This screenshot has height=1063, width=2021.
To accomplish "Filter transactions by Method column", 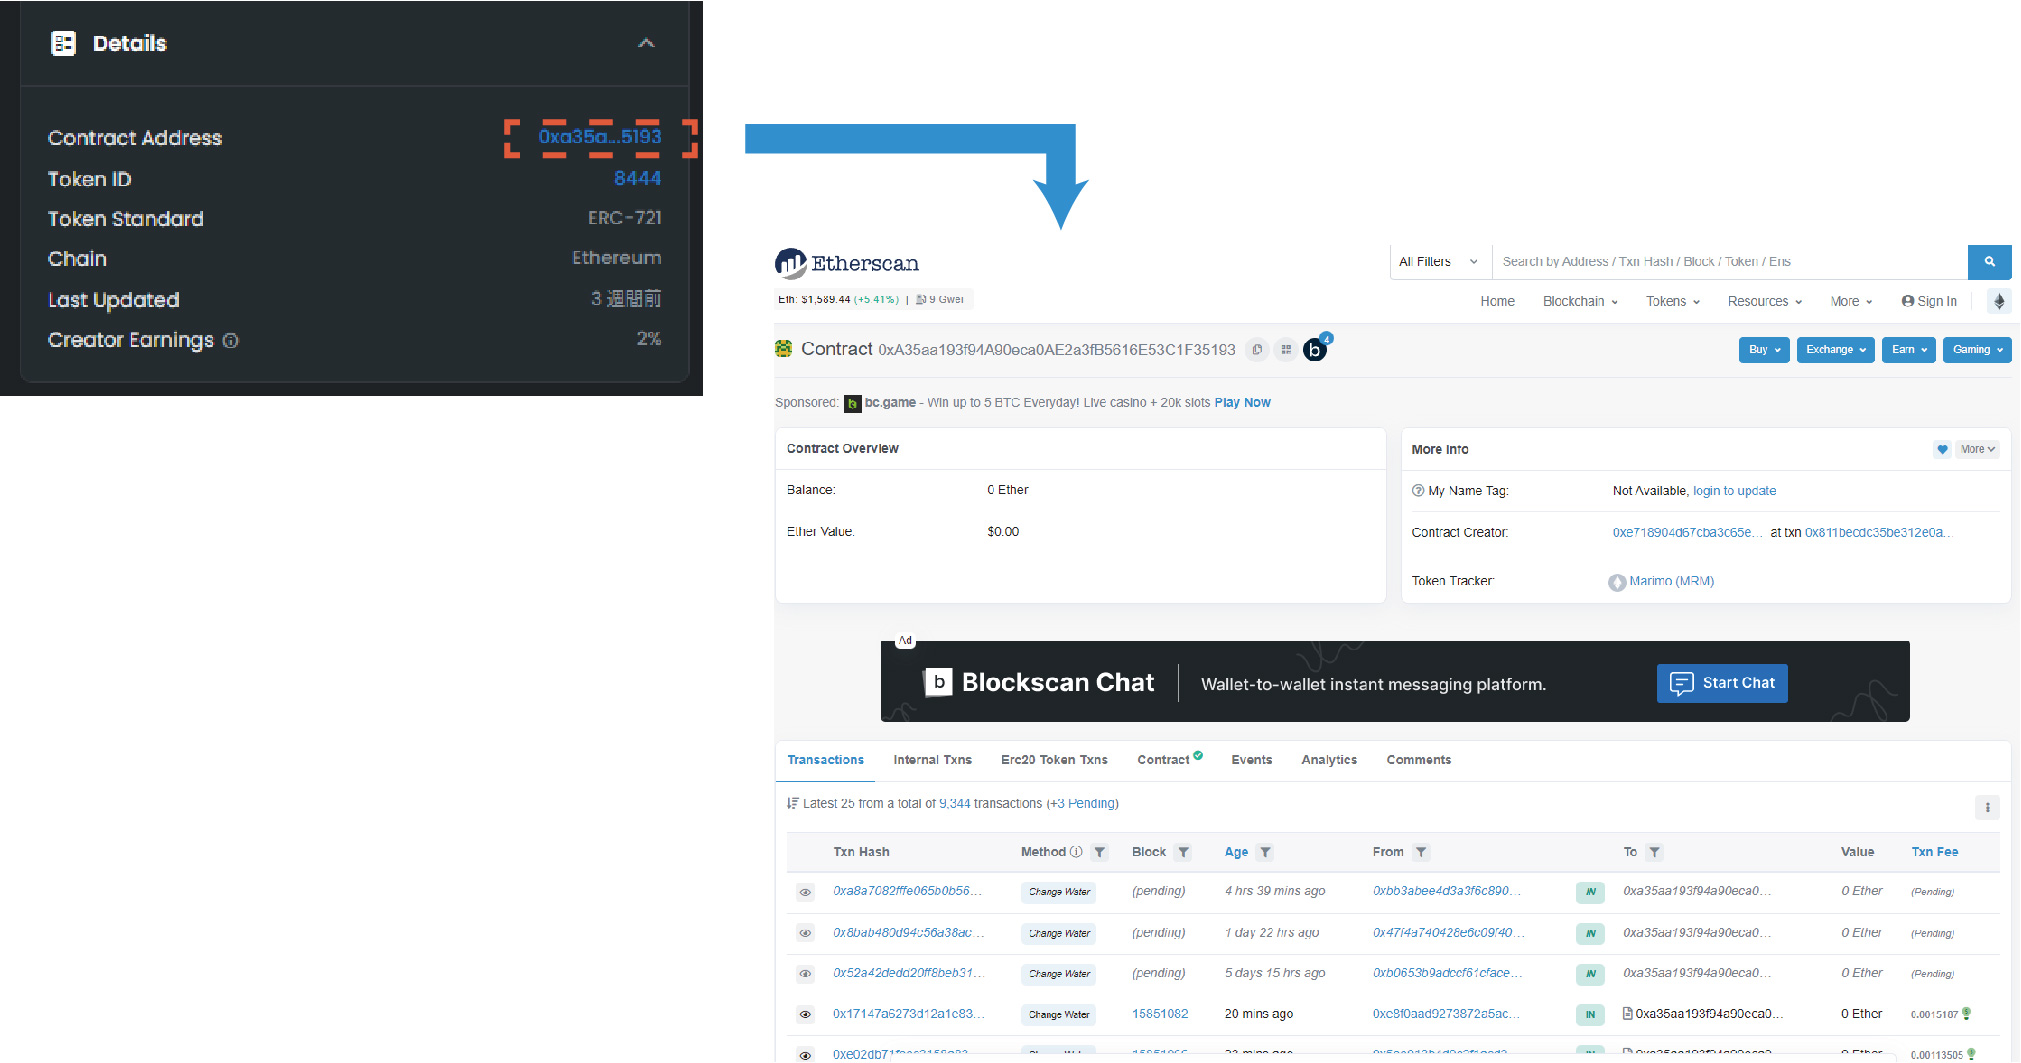I will [x=1100, y=852].
